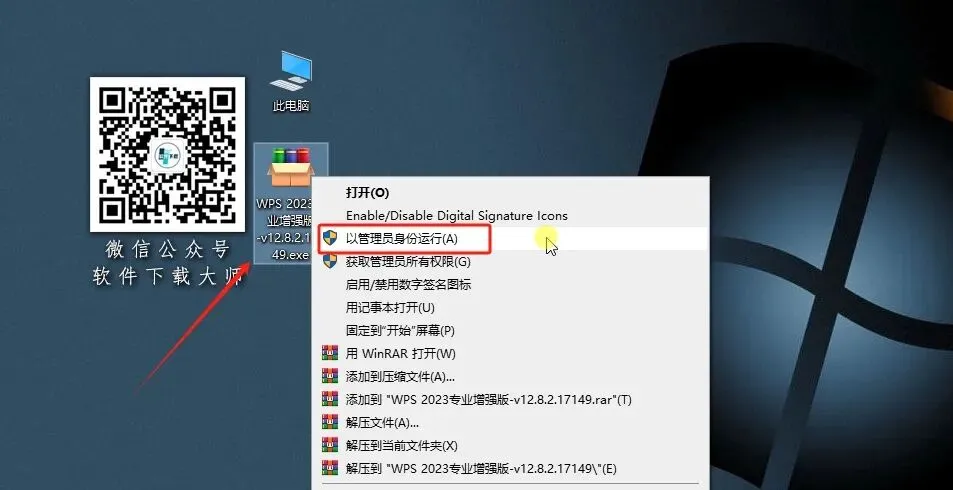Click the This PC desktop icon

click(291, 81)
